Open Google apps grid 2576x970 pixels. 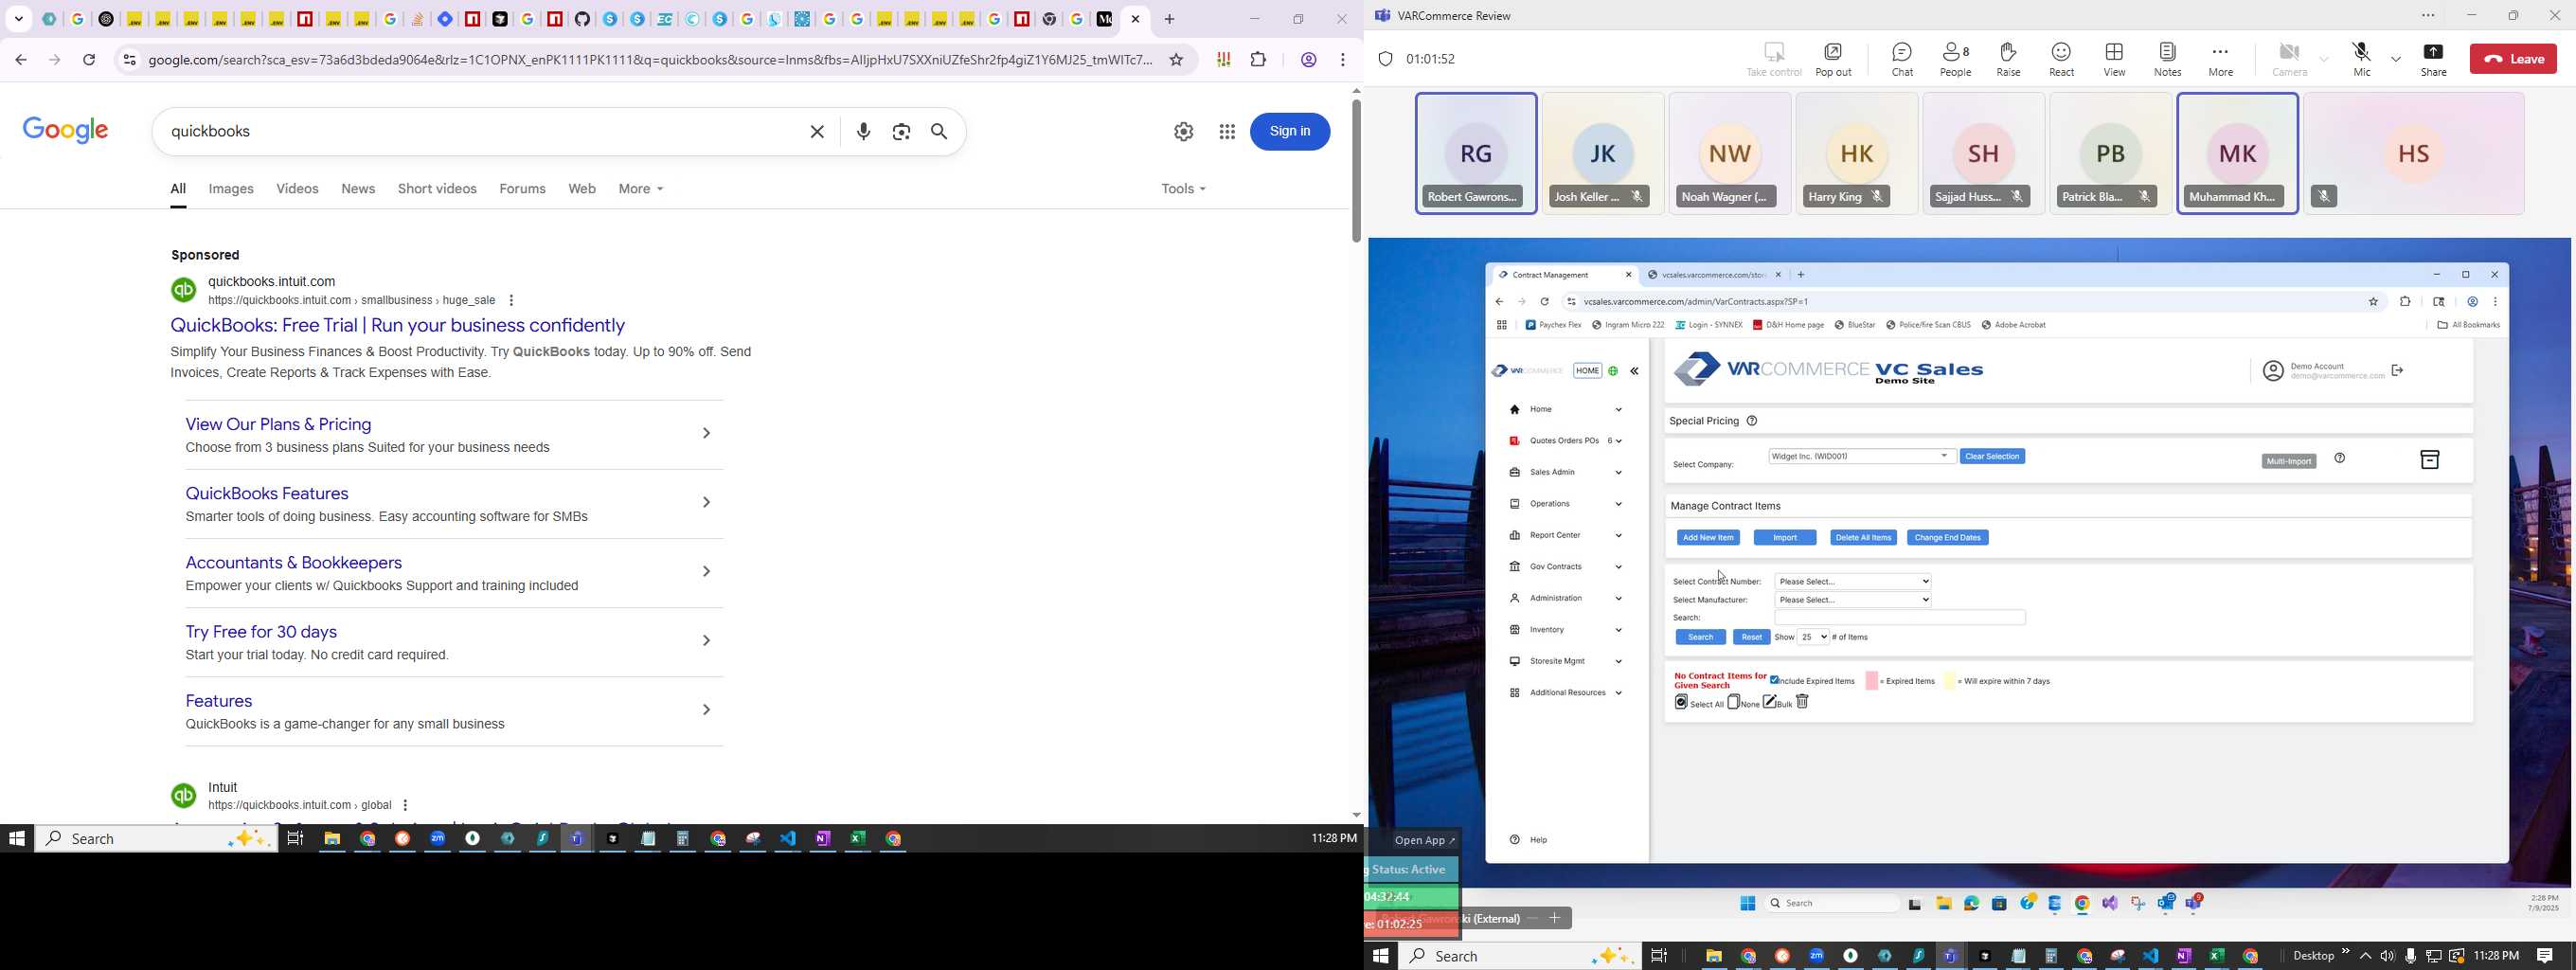point(1227,132)
